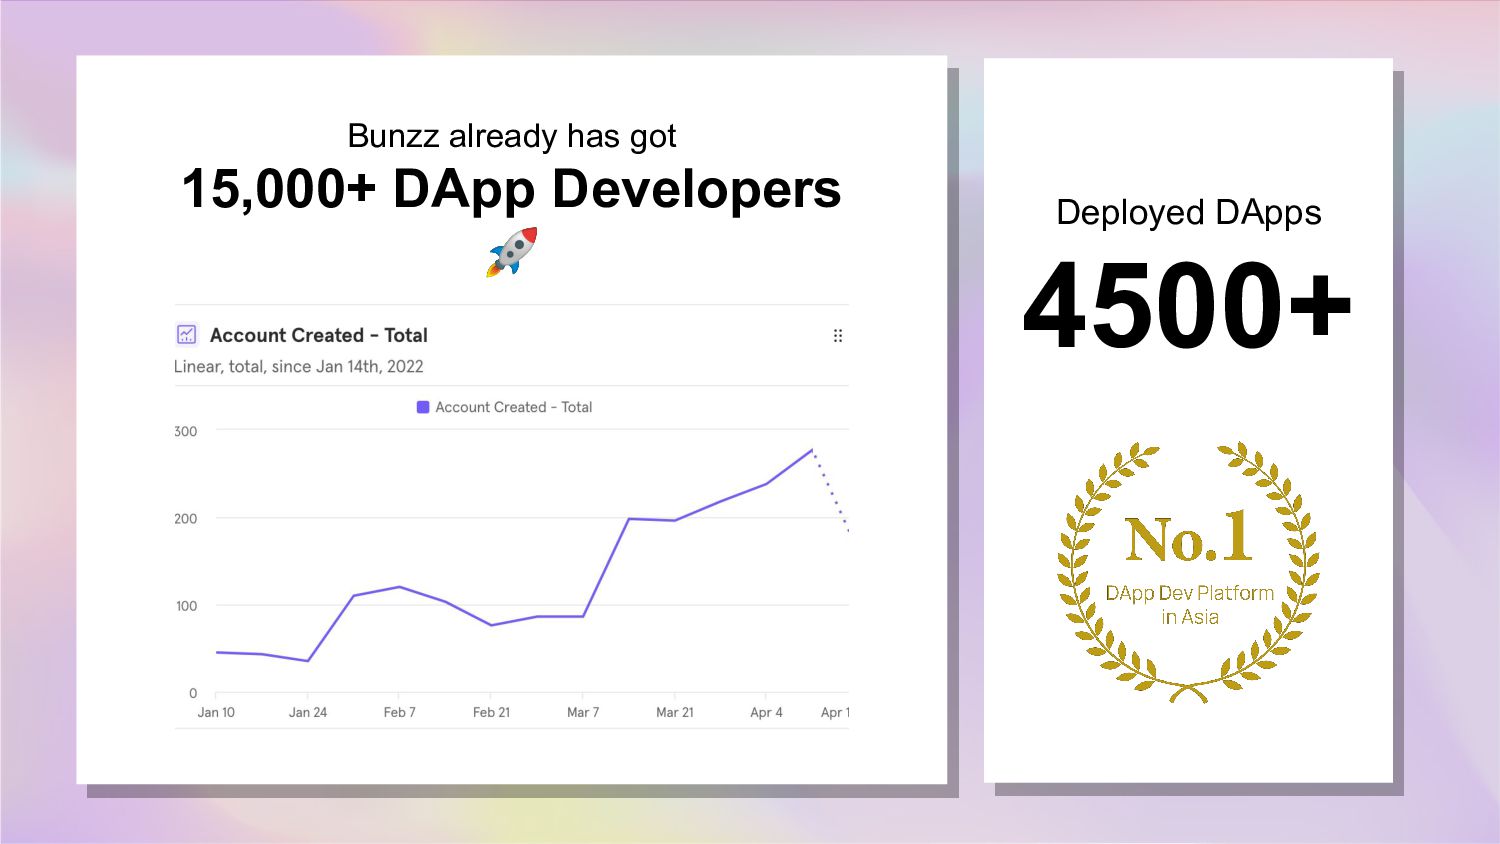Click the large '4500+' number
1500x844 pixels.
(x=1187, y=305)
